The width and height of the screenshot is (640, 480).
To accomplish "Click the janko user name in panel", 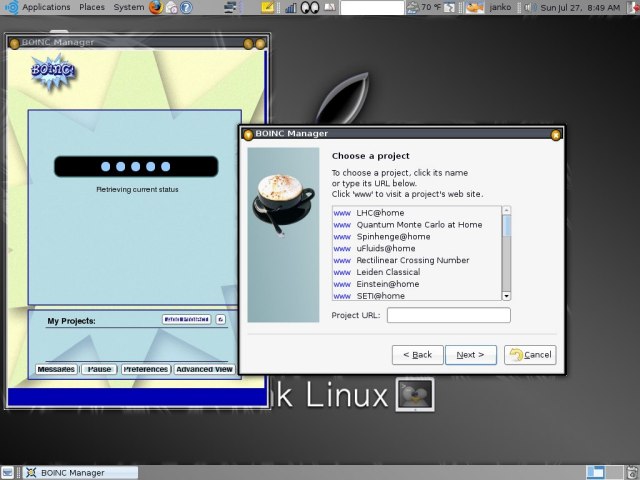I will tap(500, 7).
